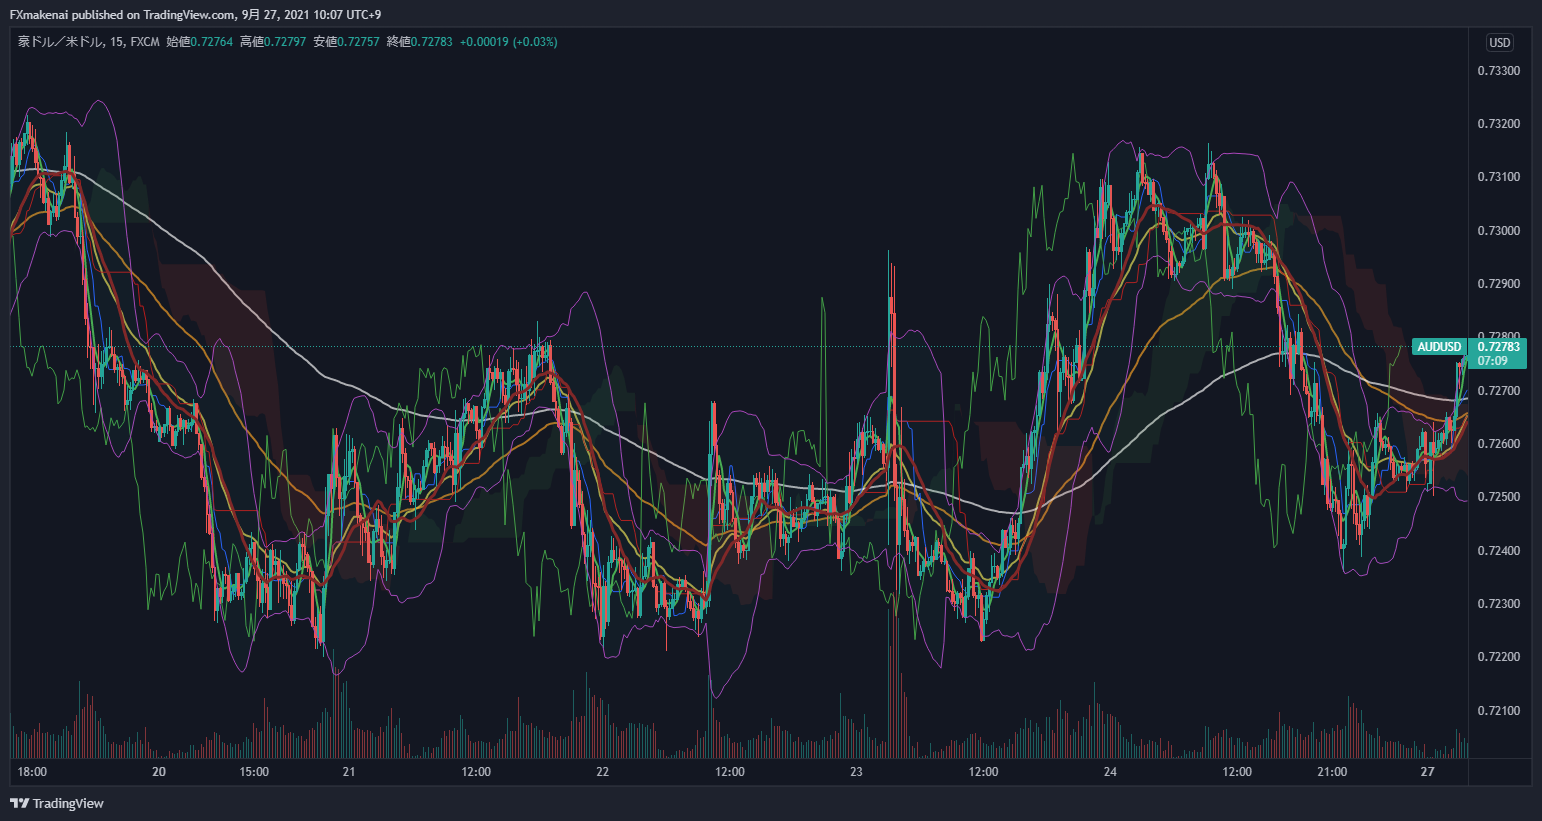Click the 0.73200 price axis label

[1498, 124]
